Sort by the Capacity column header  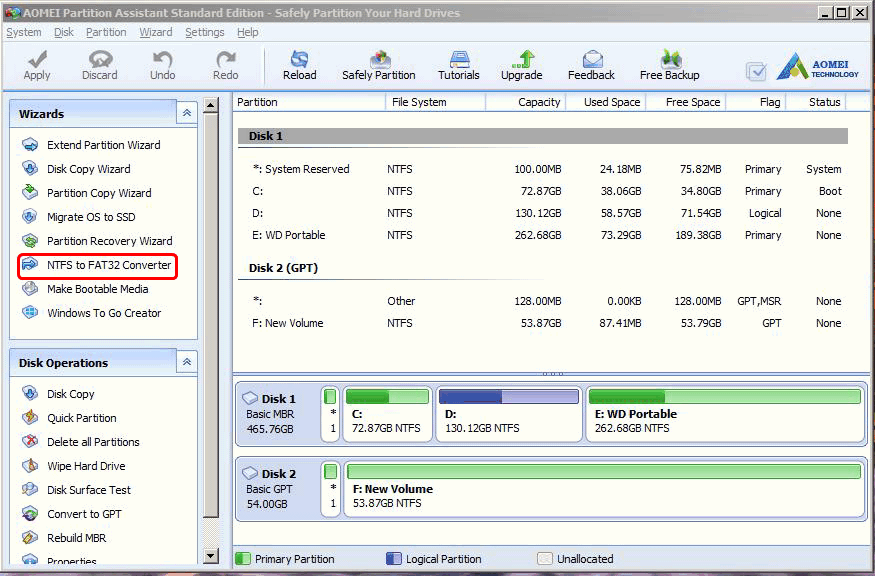[526, 102]
